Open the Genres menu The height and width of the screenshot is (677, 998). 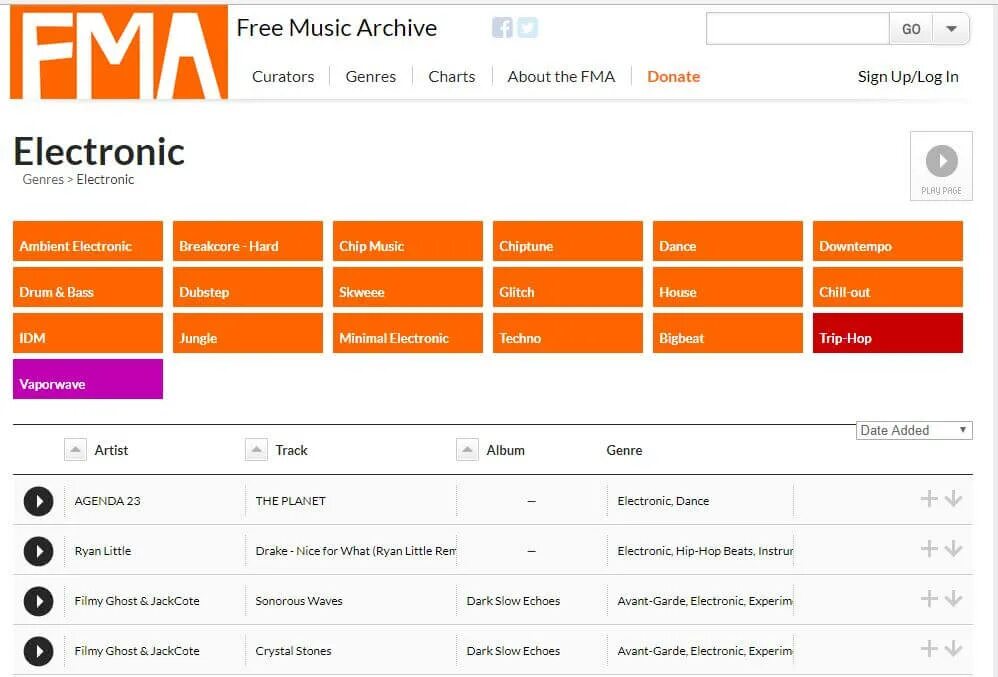click(370, 76)
